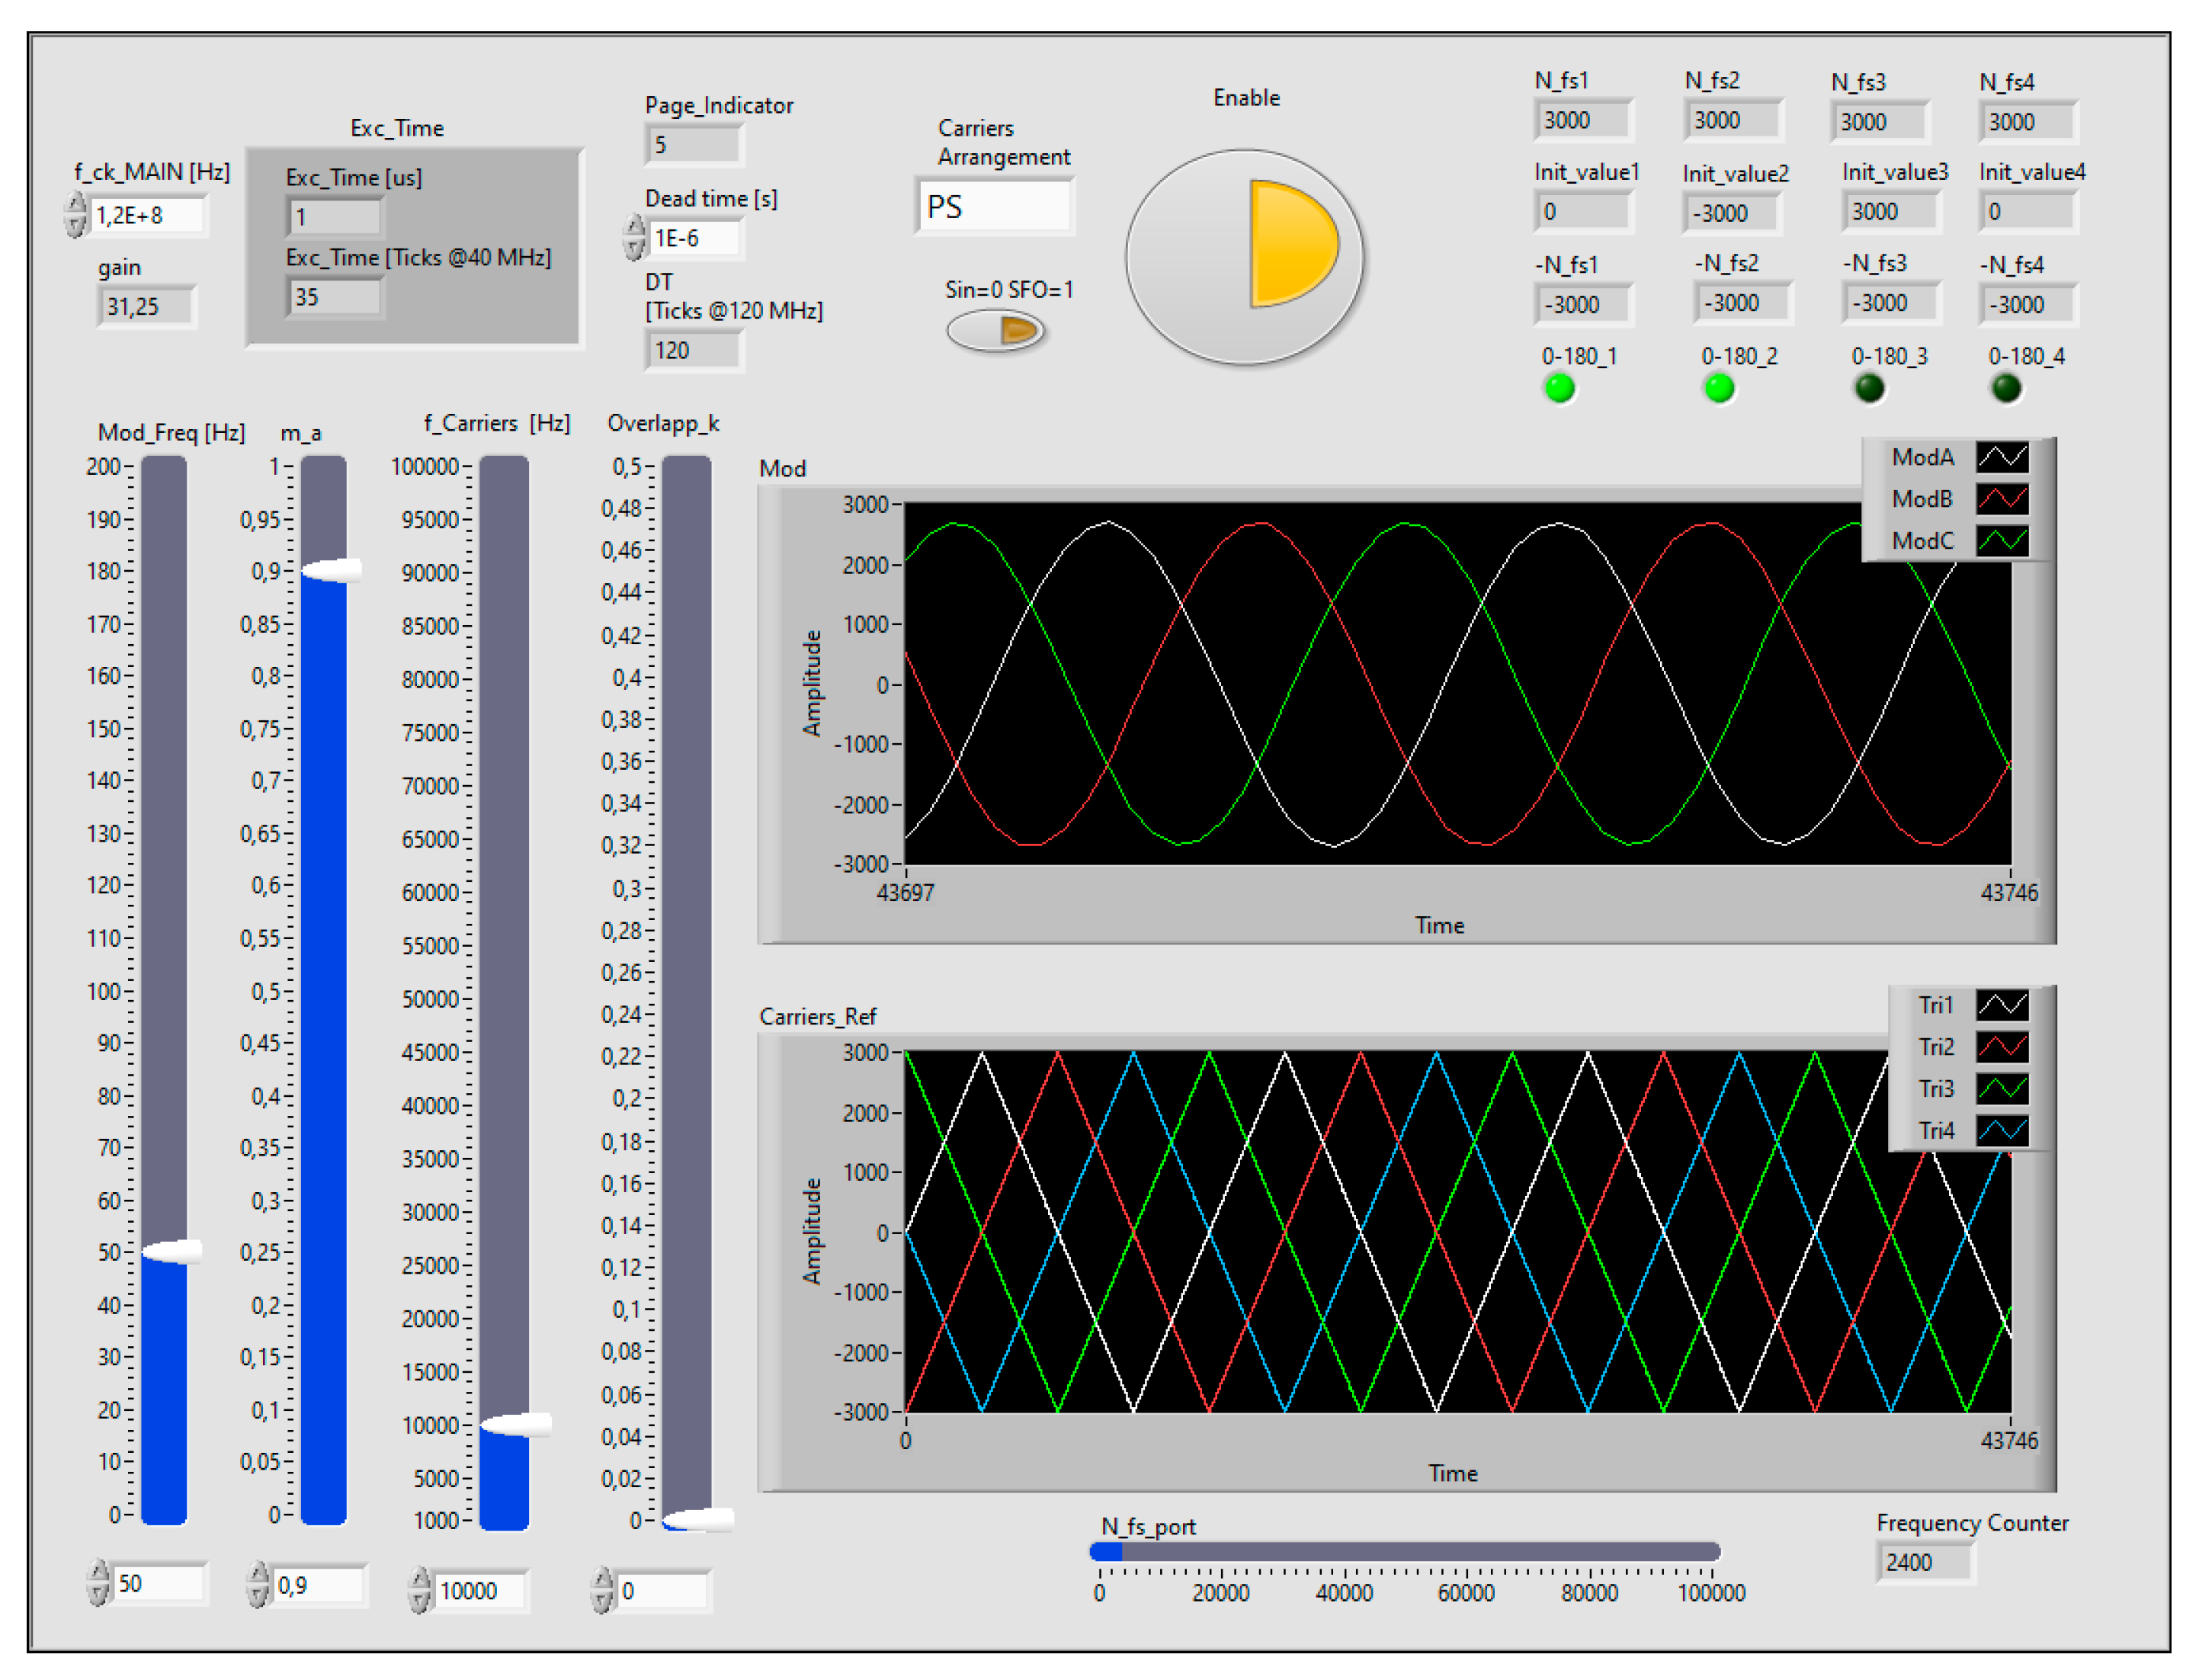Image resolution: width=2199 pixels, height=1680 pixels.
Task: Click the Dead time stepper arrows
Action: click(633, 238)
